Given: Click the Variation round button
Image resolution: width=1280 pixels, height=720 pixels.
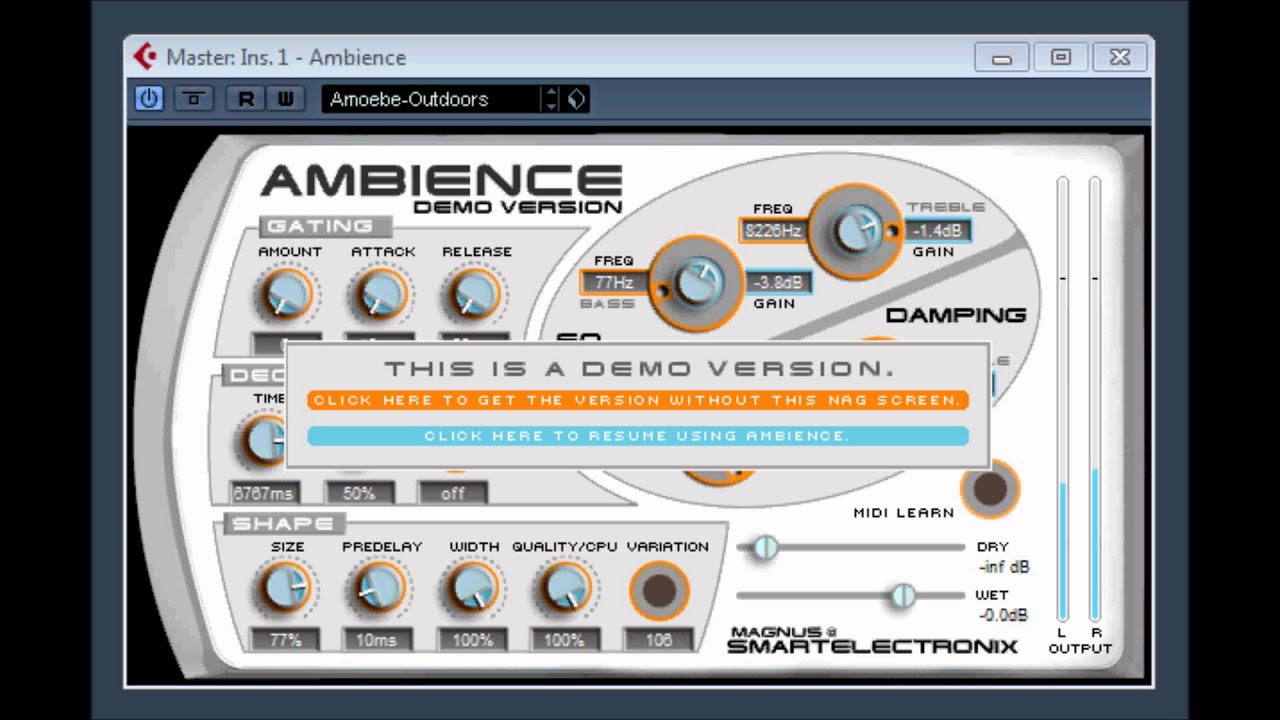Looking at the screenshot, I should pos(659,591).
